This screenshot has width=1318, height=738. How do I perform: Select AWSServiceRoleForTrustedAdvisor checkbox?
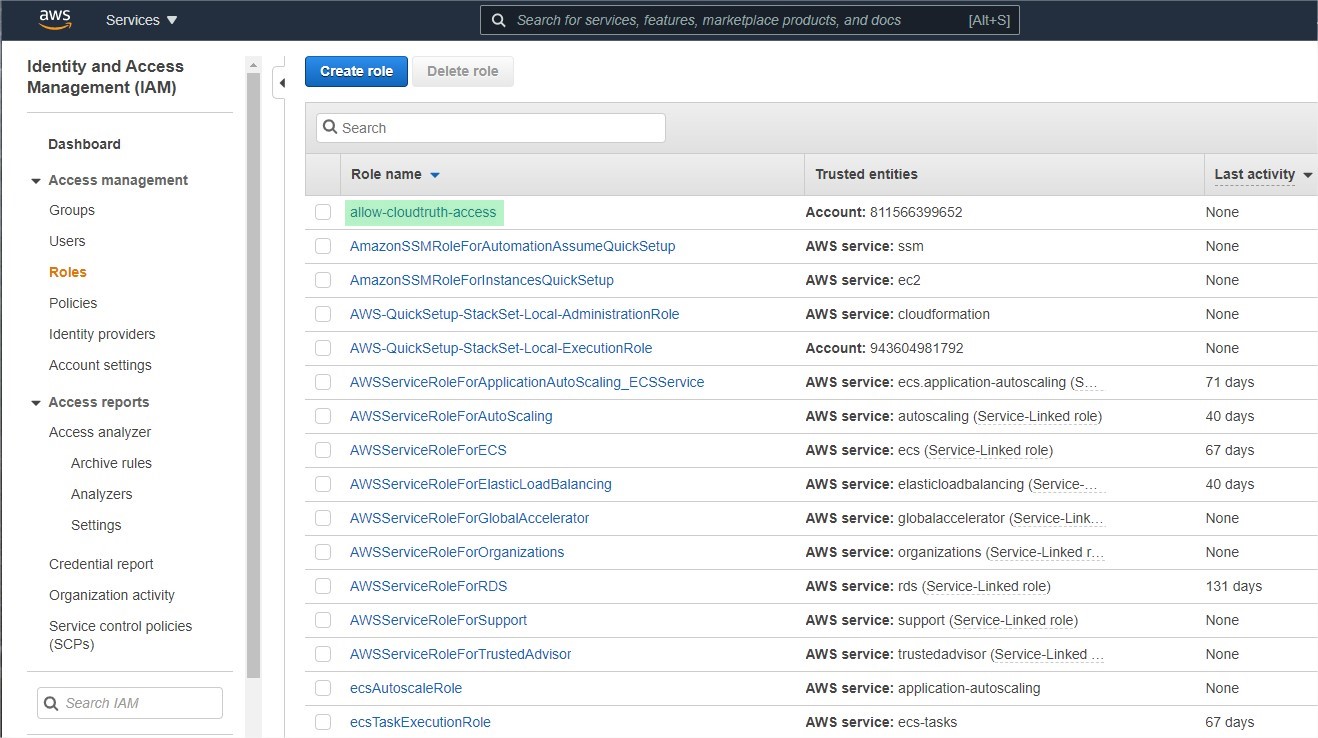click(x=323, y=654)
